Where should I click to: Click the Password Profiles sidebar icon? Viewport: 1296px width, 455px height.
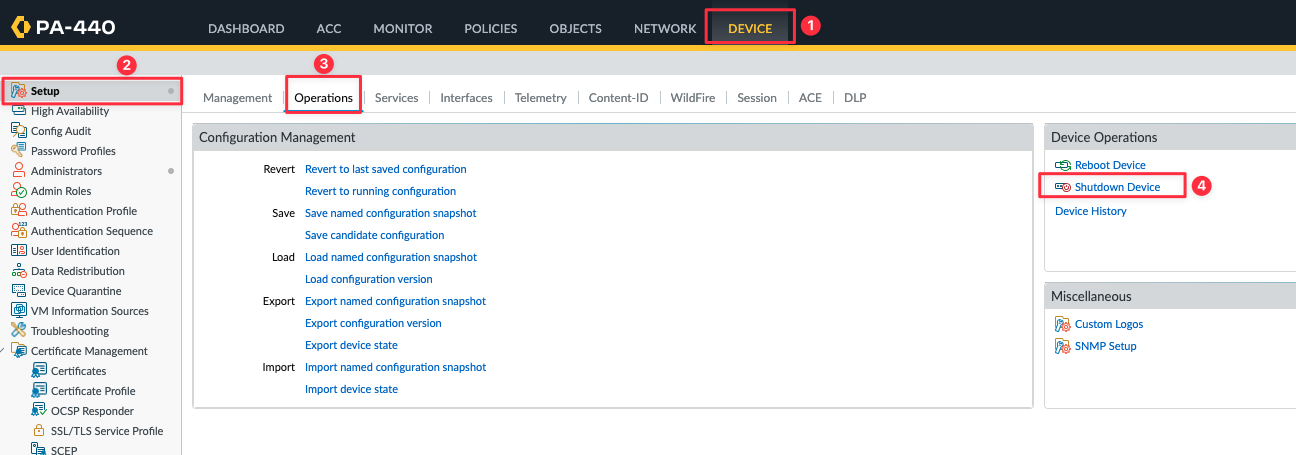19,151
